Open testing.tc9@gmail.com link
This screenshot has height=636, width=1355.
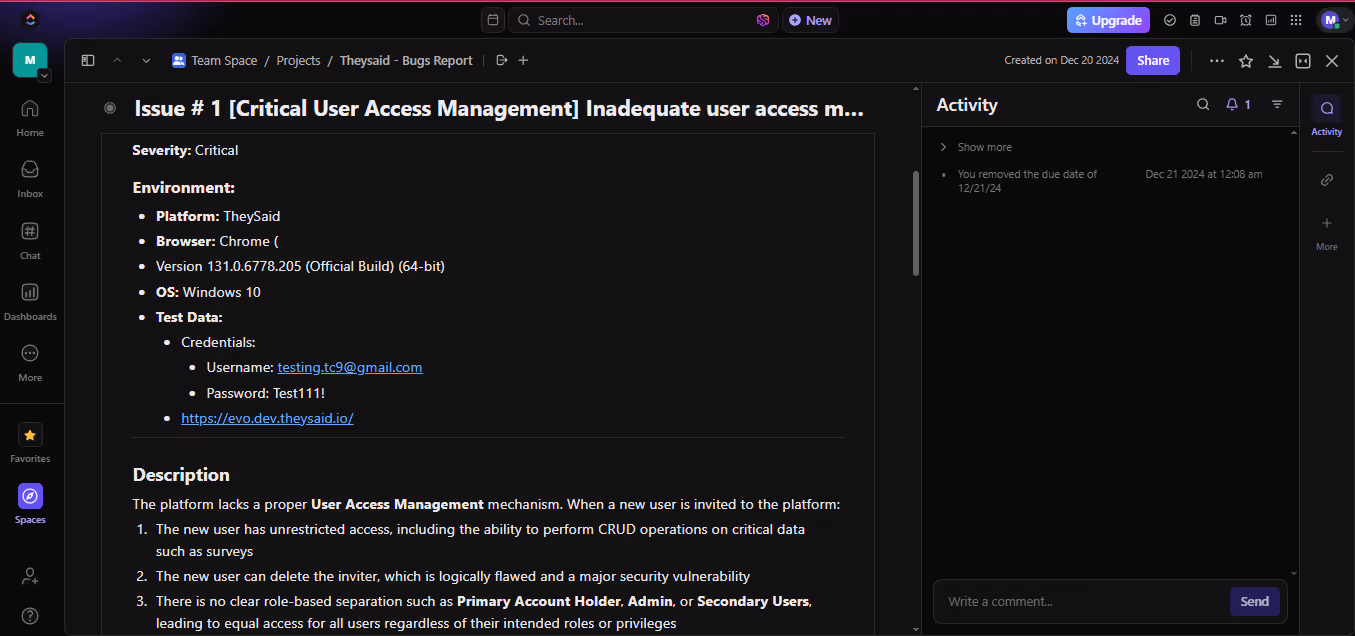pos(350,367)
